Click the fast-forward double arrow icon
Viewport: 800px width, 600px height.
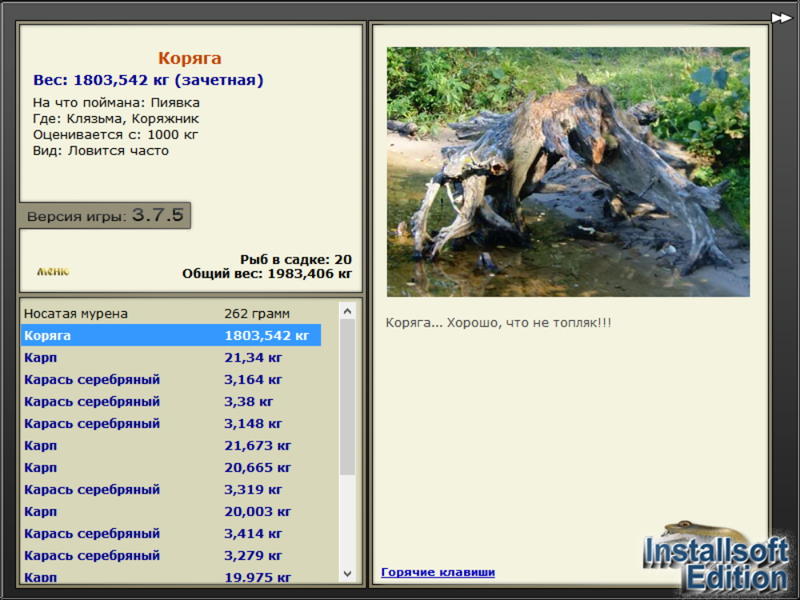(x=781, y=18)
